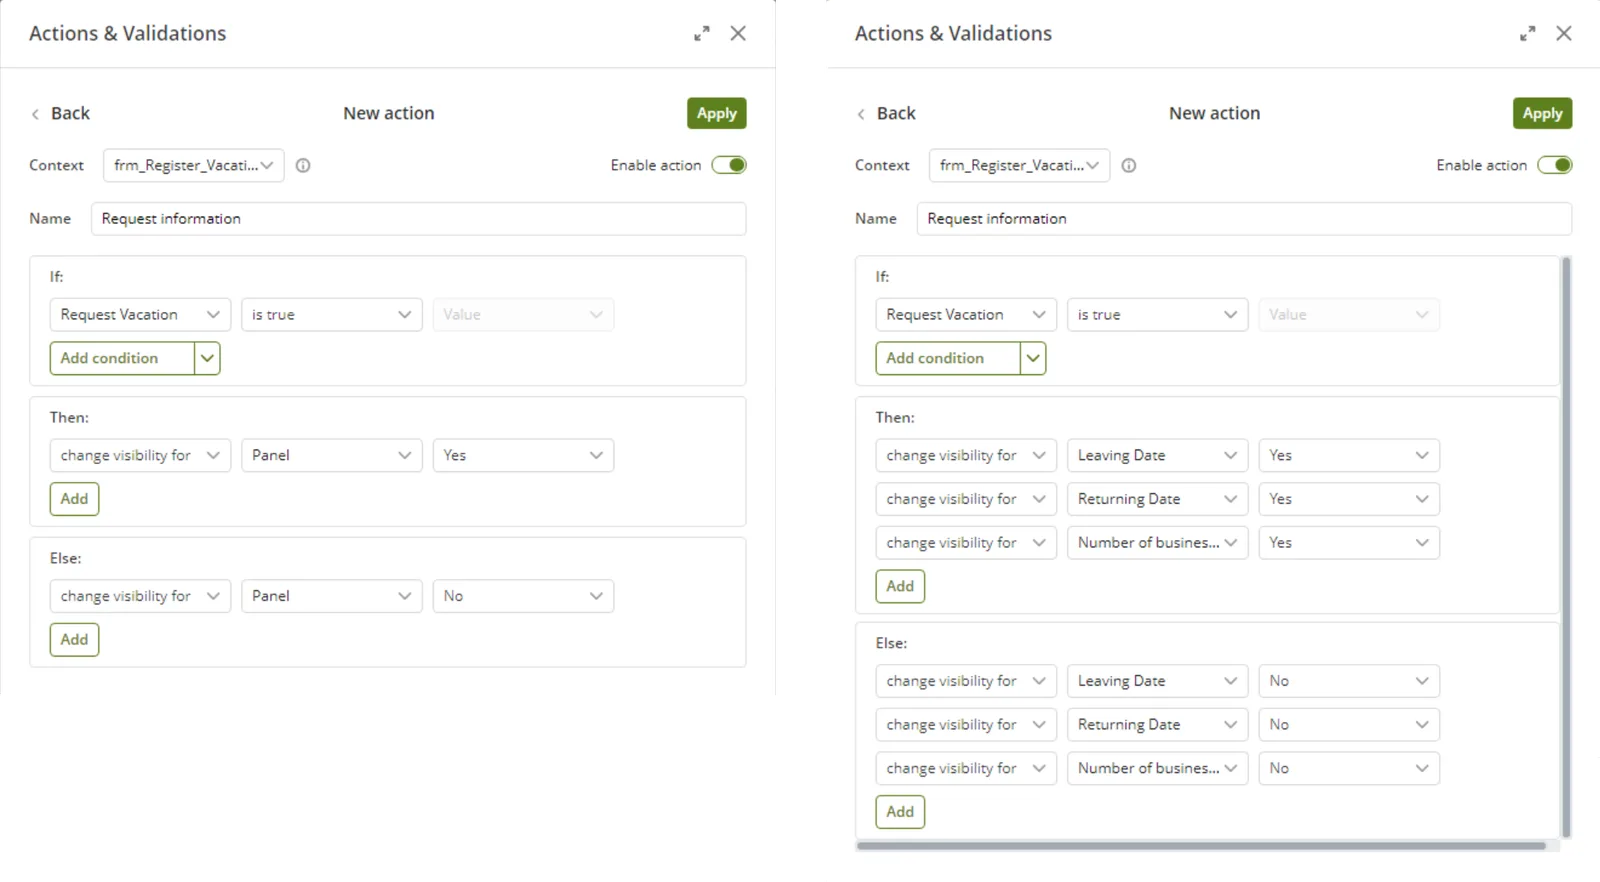This screenshot has height=882, width=1600.
Task: Click the Apply button in the left panel
Action: [717, 113]
